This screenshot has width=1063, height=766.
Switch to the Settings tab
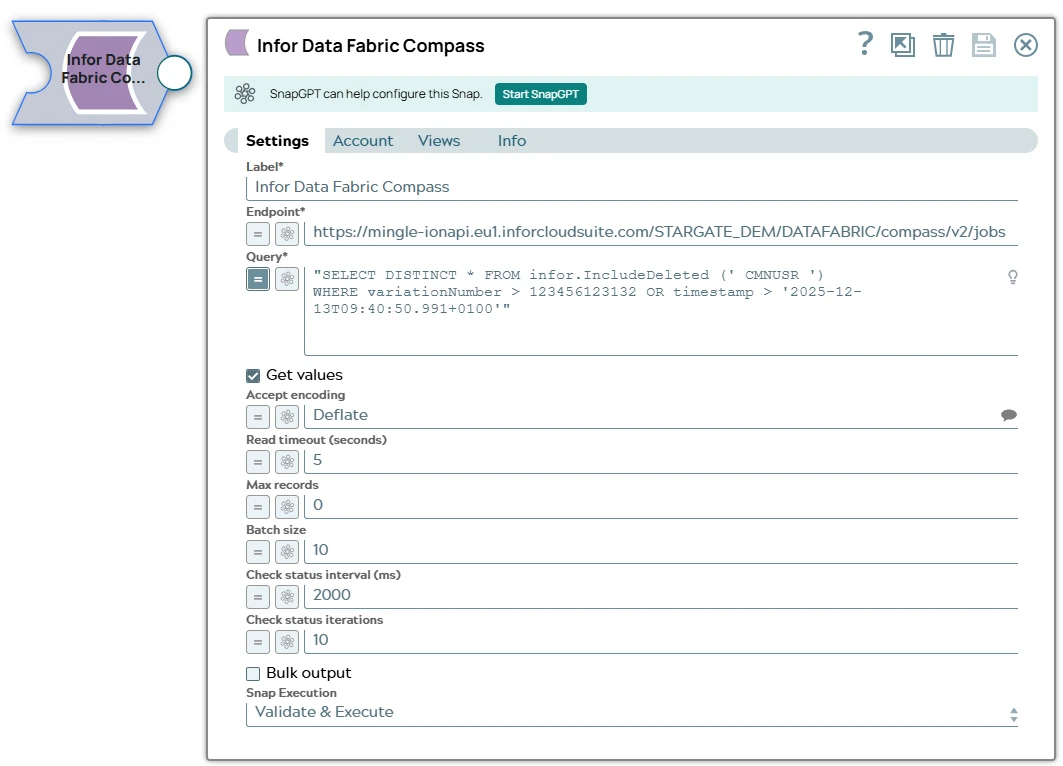point(277,140)
